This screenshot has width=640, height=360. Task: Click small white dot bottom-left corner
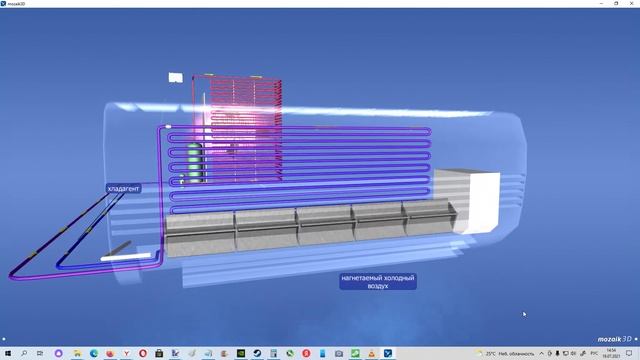point(4,339)
